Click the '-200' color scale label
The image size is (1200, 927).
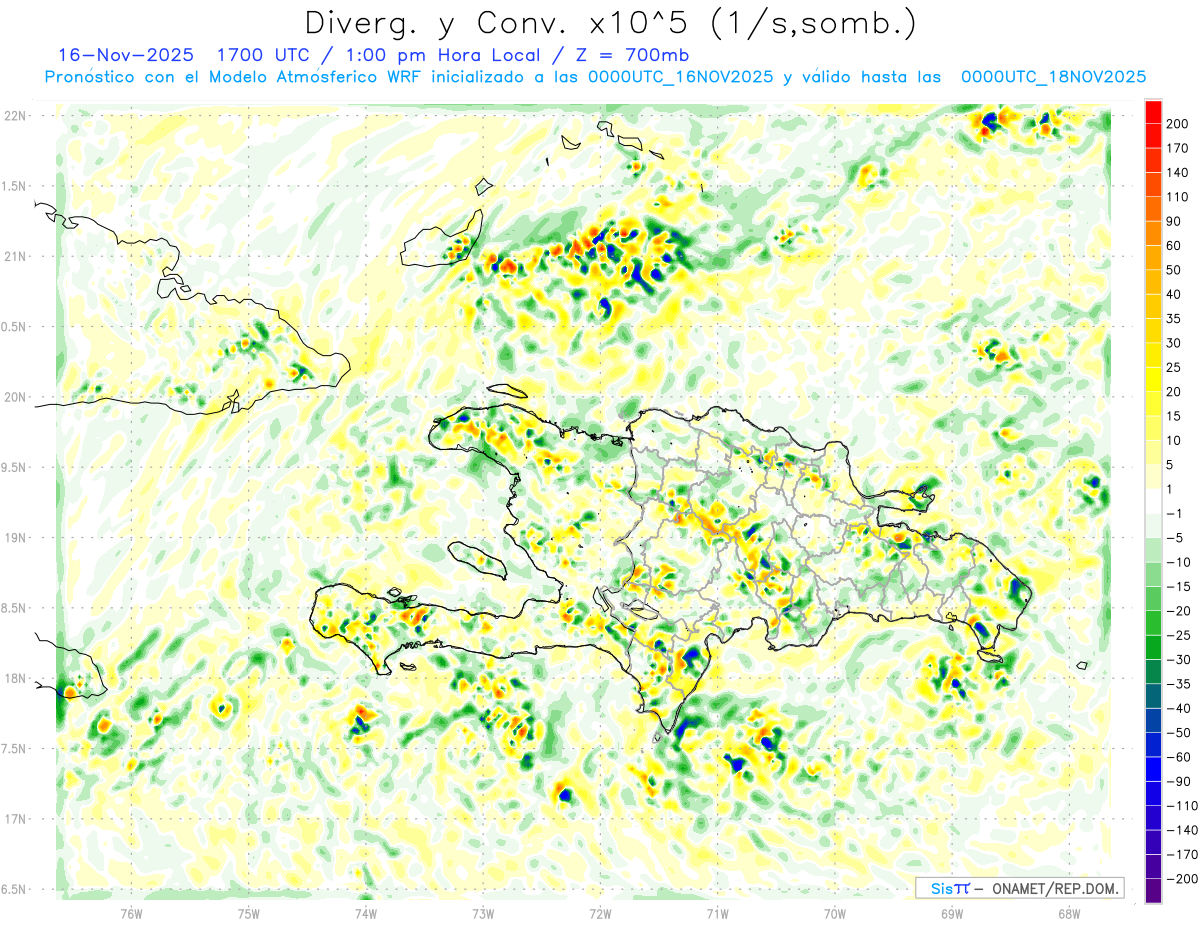(x=1181, y=878)
